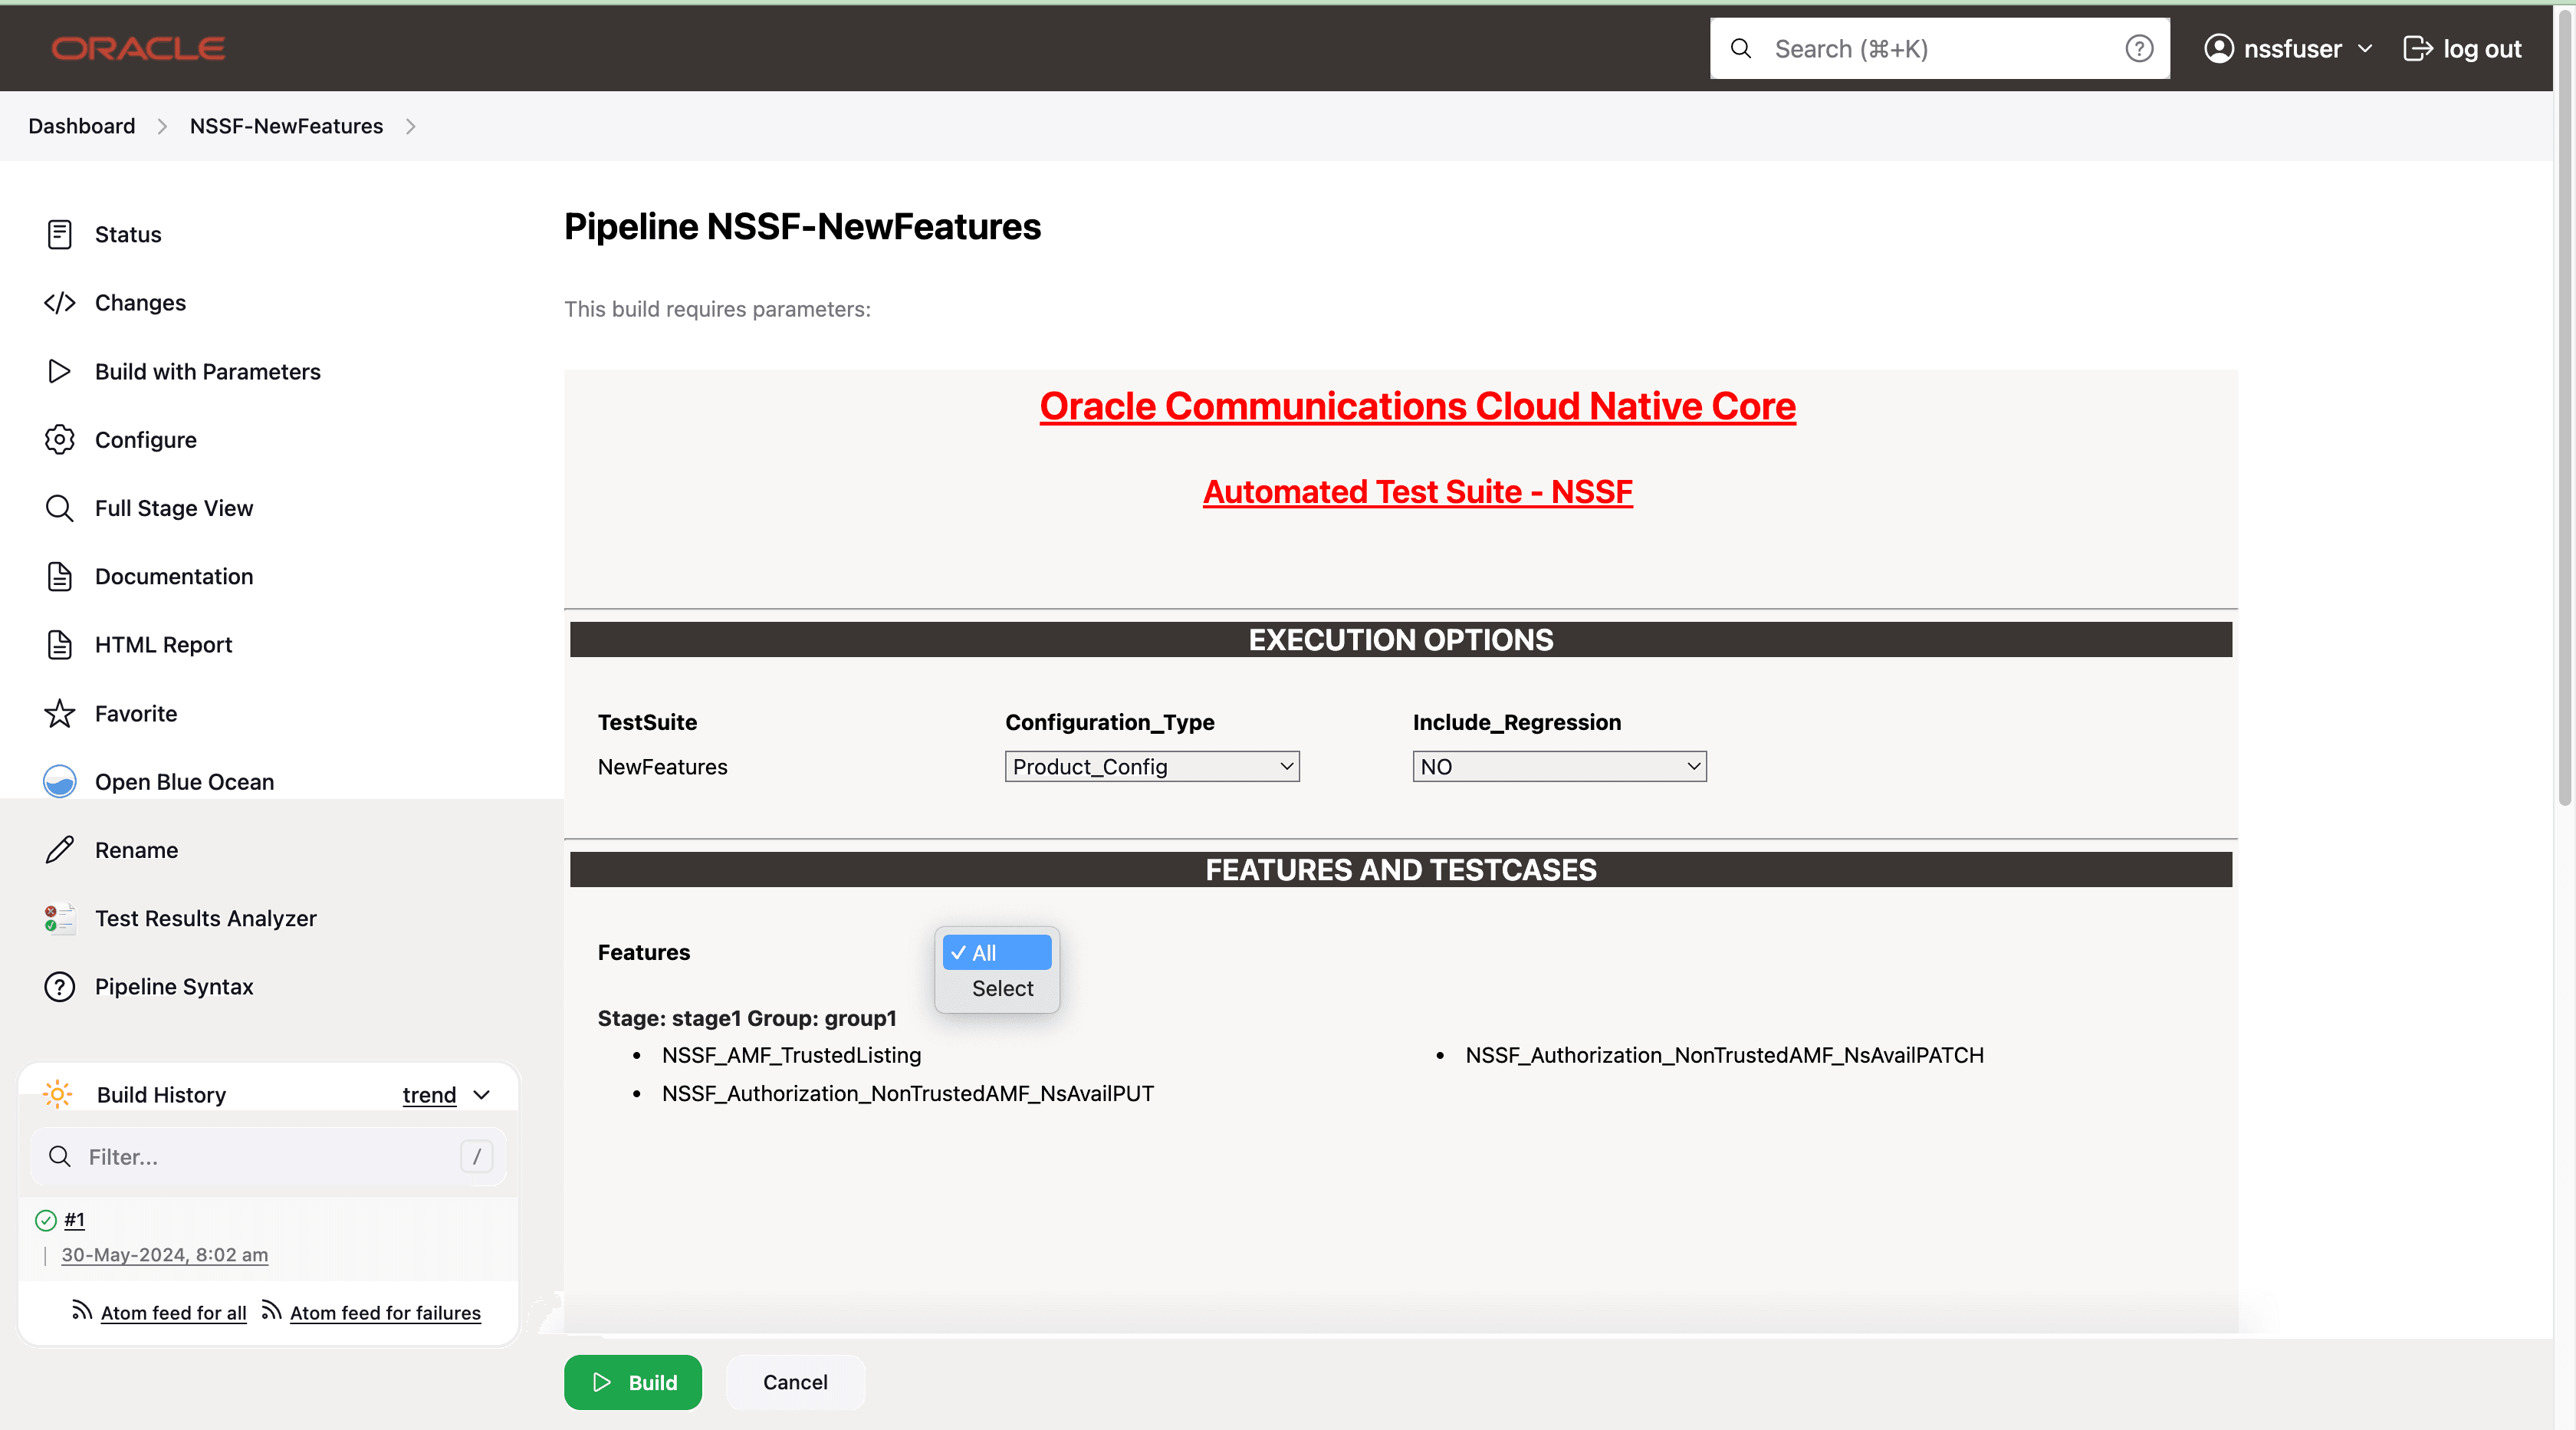Navigate to Dashboard breadcrumb
2576x1430 pixels.
coord(81,126)
